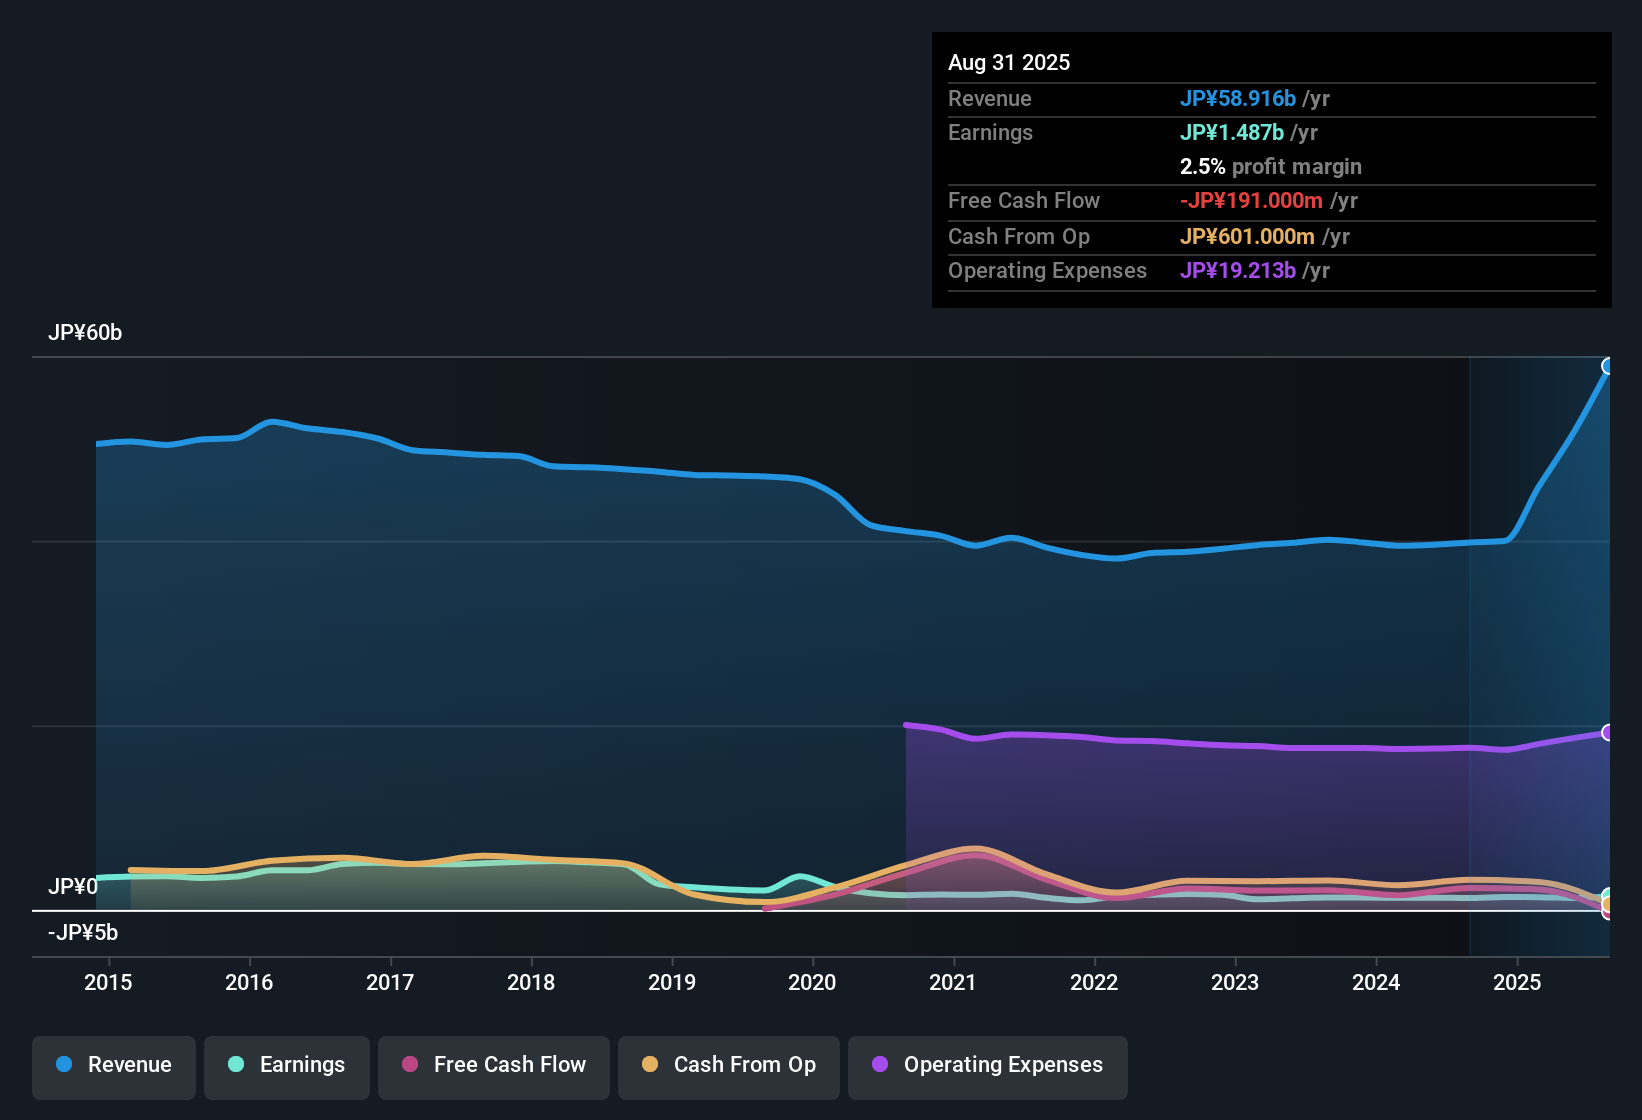
Task: Select the 2015 label on the time axis
Action: coord(108,982)
